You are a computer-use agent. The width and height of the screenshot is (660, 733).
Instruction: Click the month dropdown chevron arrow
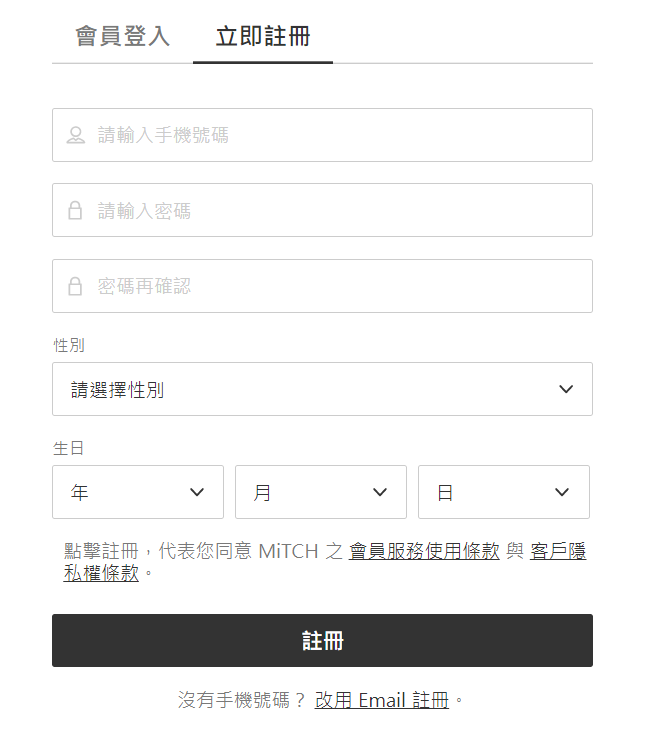coord(380,492)
